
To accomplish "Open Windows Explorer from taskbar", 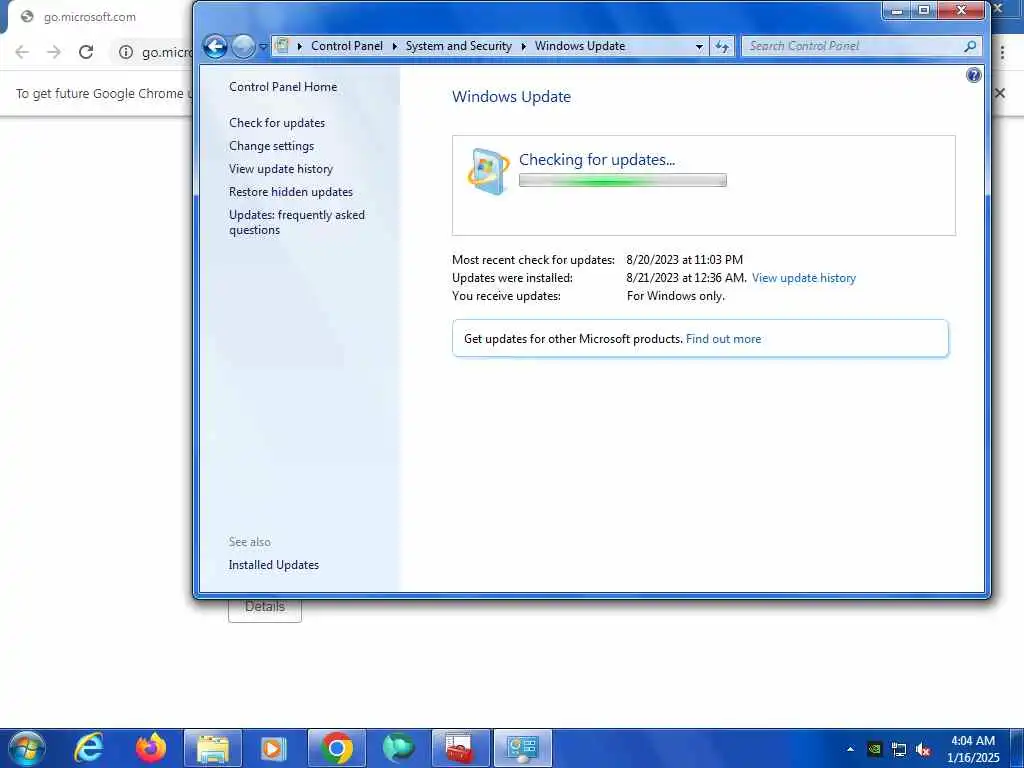I will [x=213, y=748].
